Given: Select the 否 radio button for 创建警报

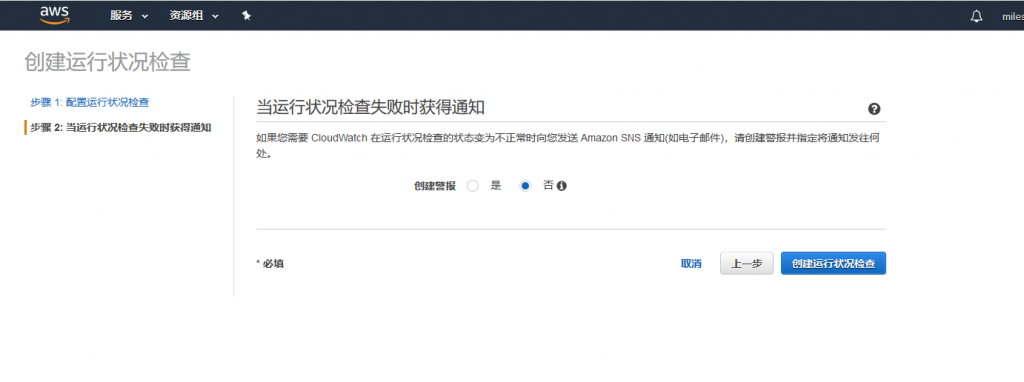Looking at the screenshot, I should (525, 186).
